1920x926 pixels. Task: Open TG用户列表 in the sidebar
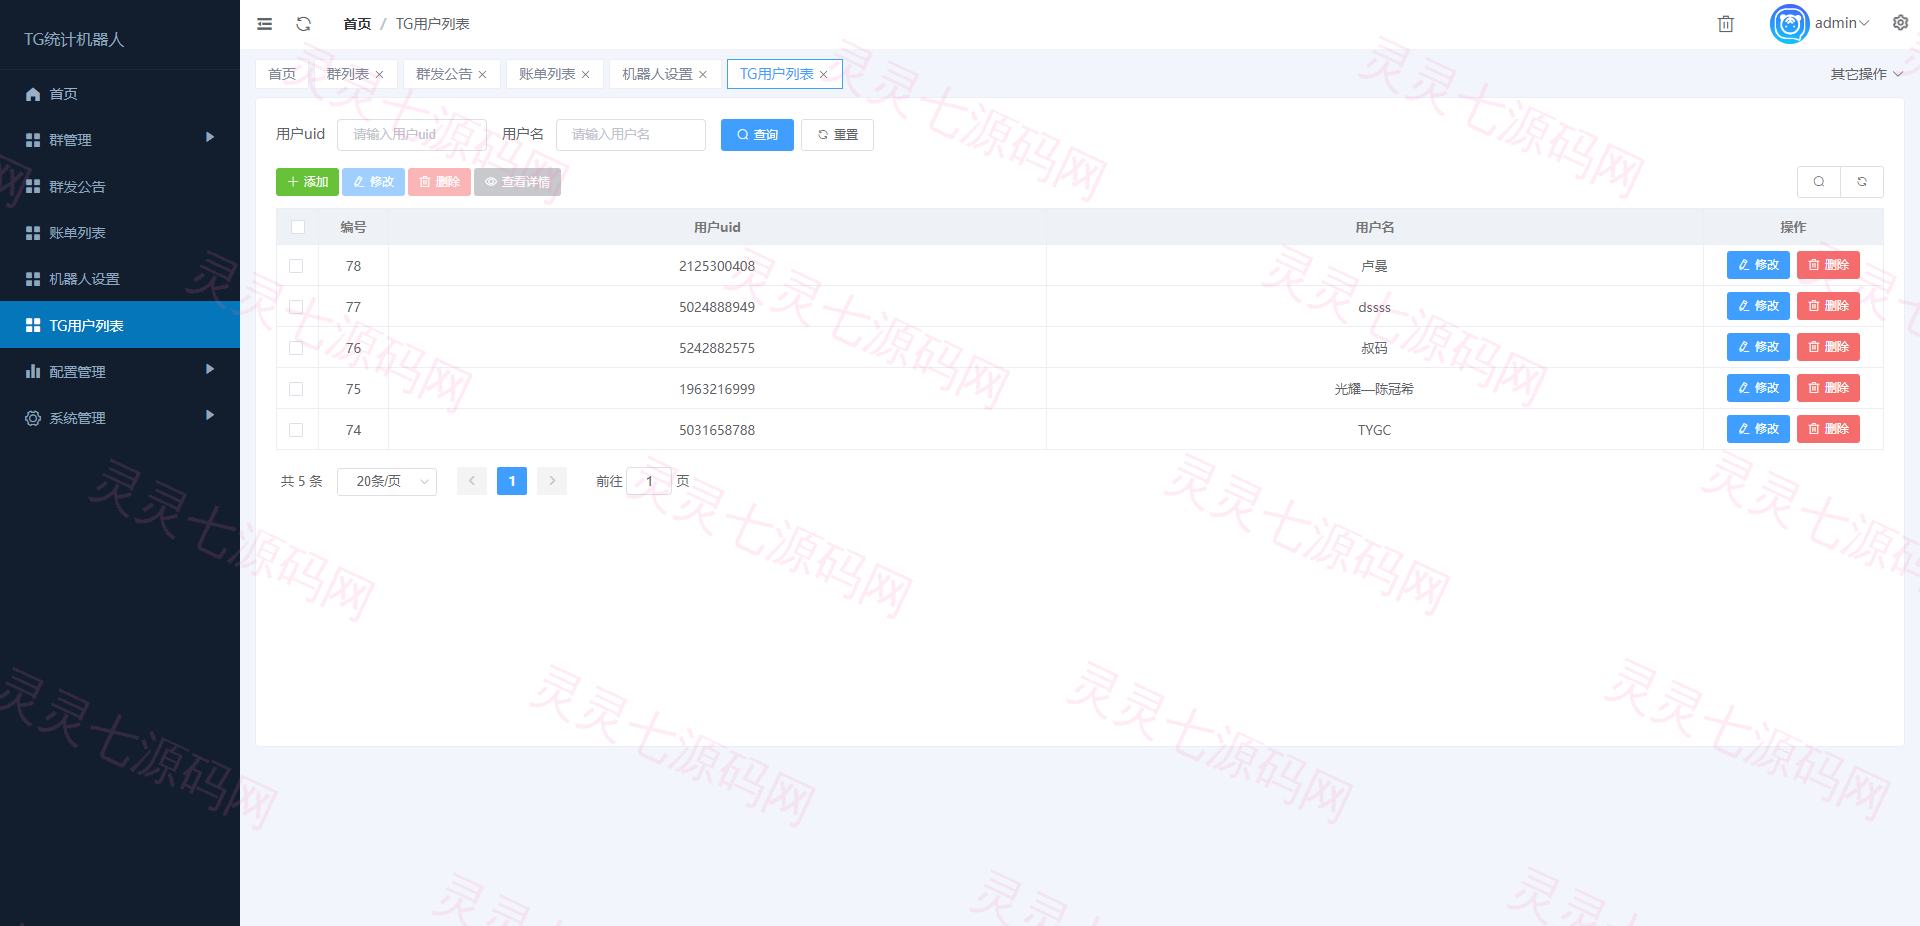point(120,325)
